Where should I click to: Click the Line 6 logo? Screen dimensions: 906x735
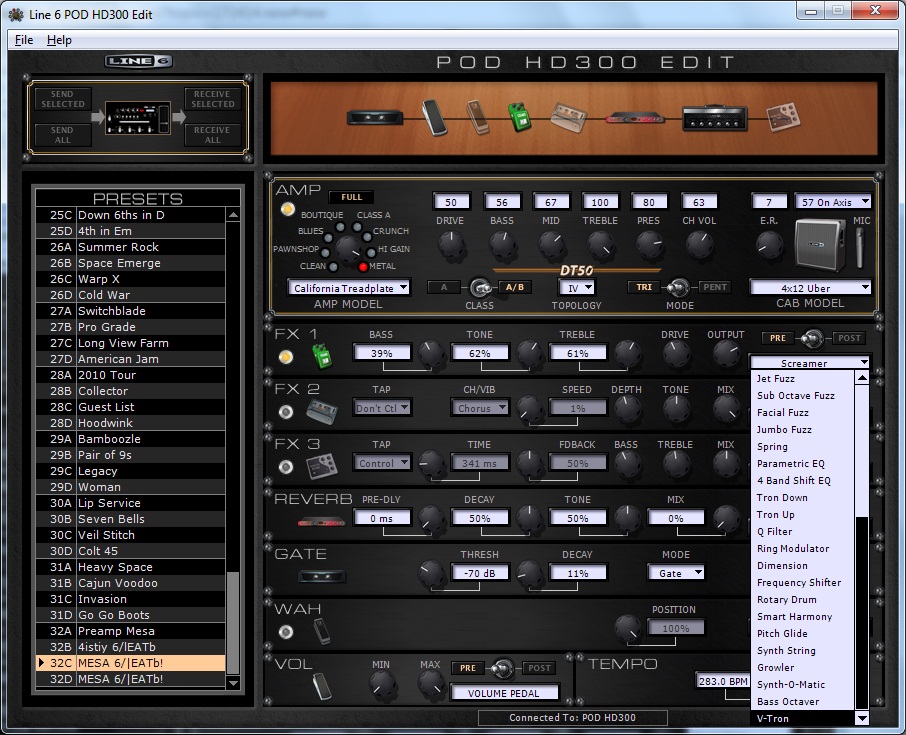tap(139, 61)
